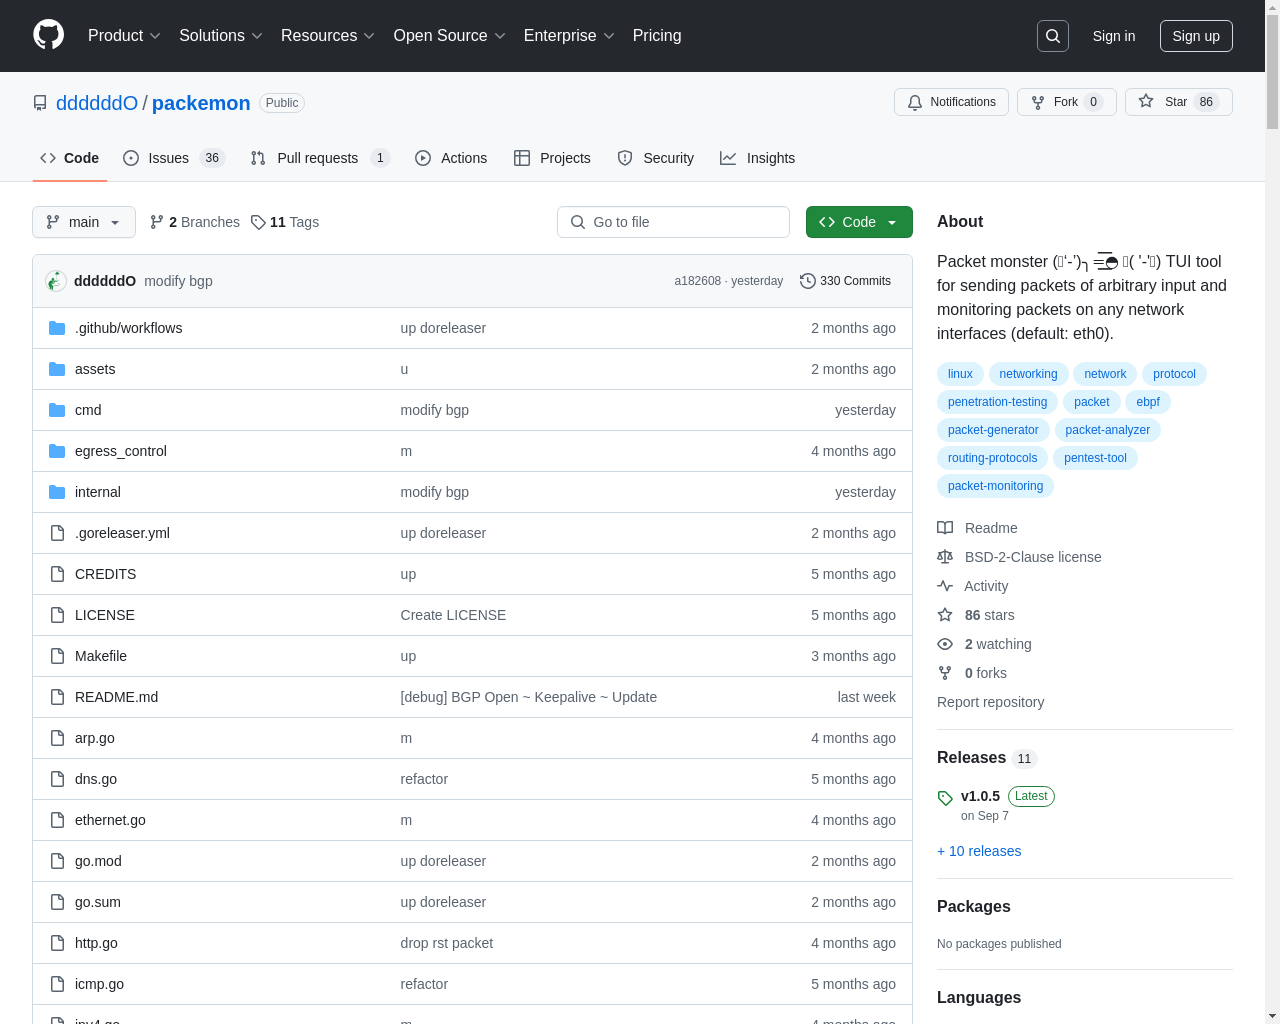
Task: Expand the Open Source dropdown
Action: tap(450, 36)
